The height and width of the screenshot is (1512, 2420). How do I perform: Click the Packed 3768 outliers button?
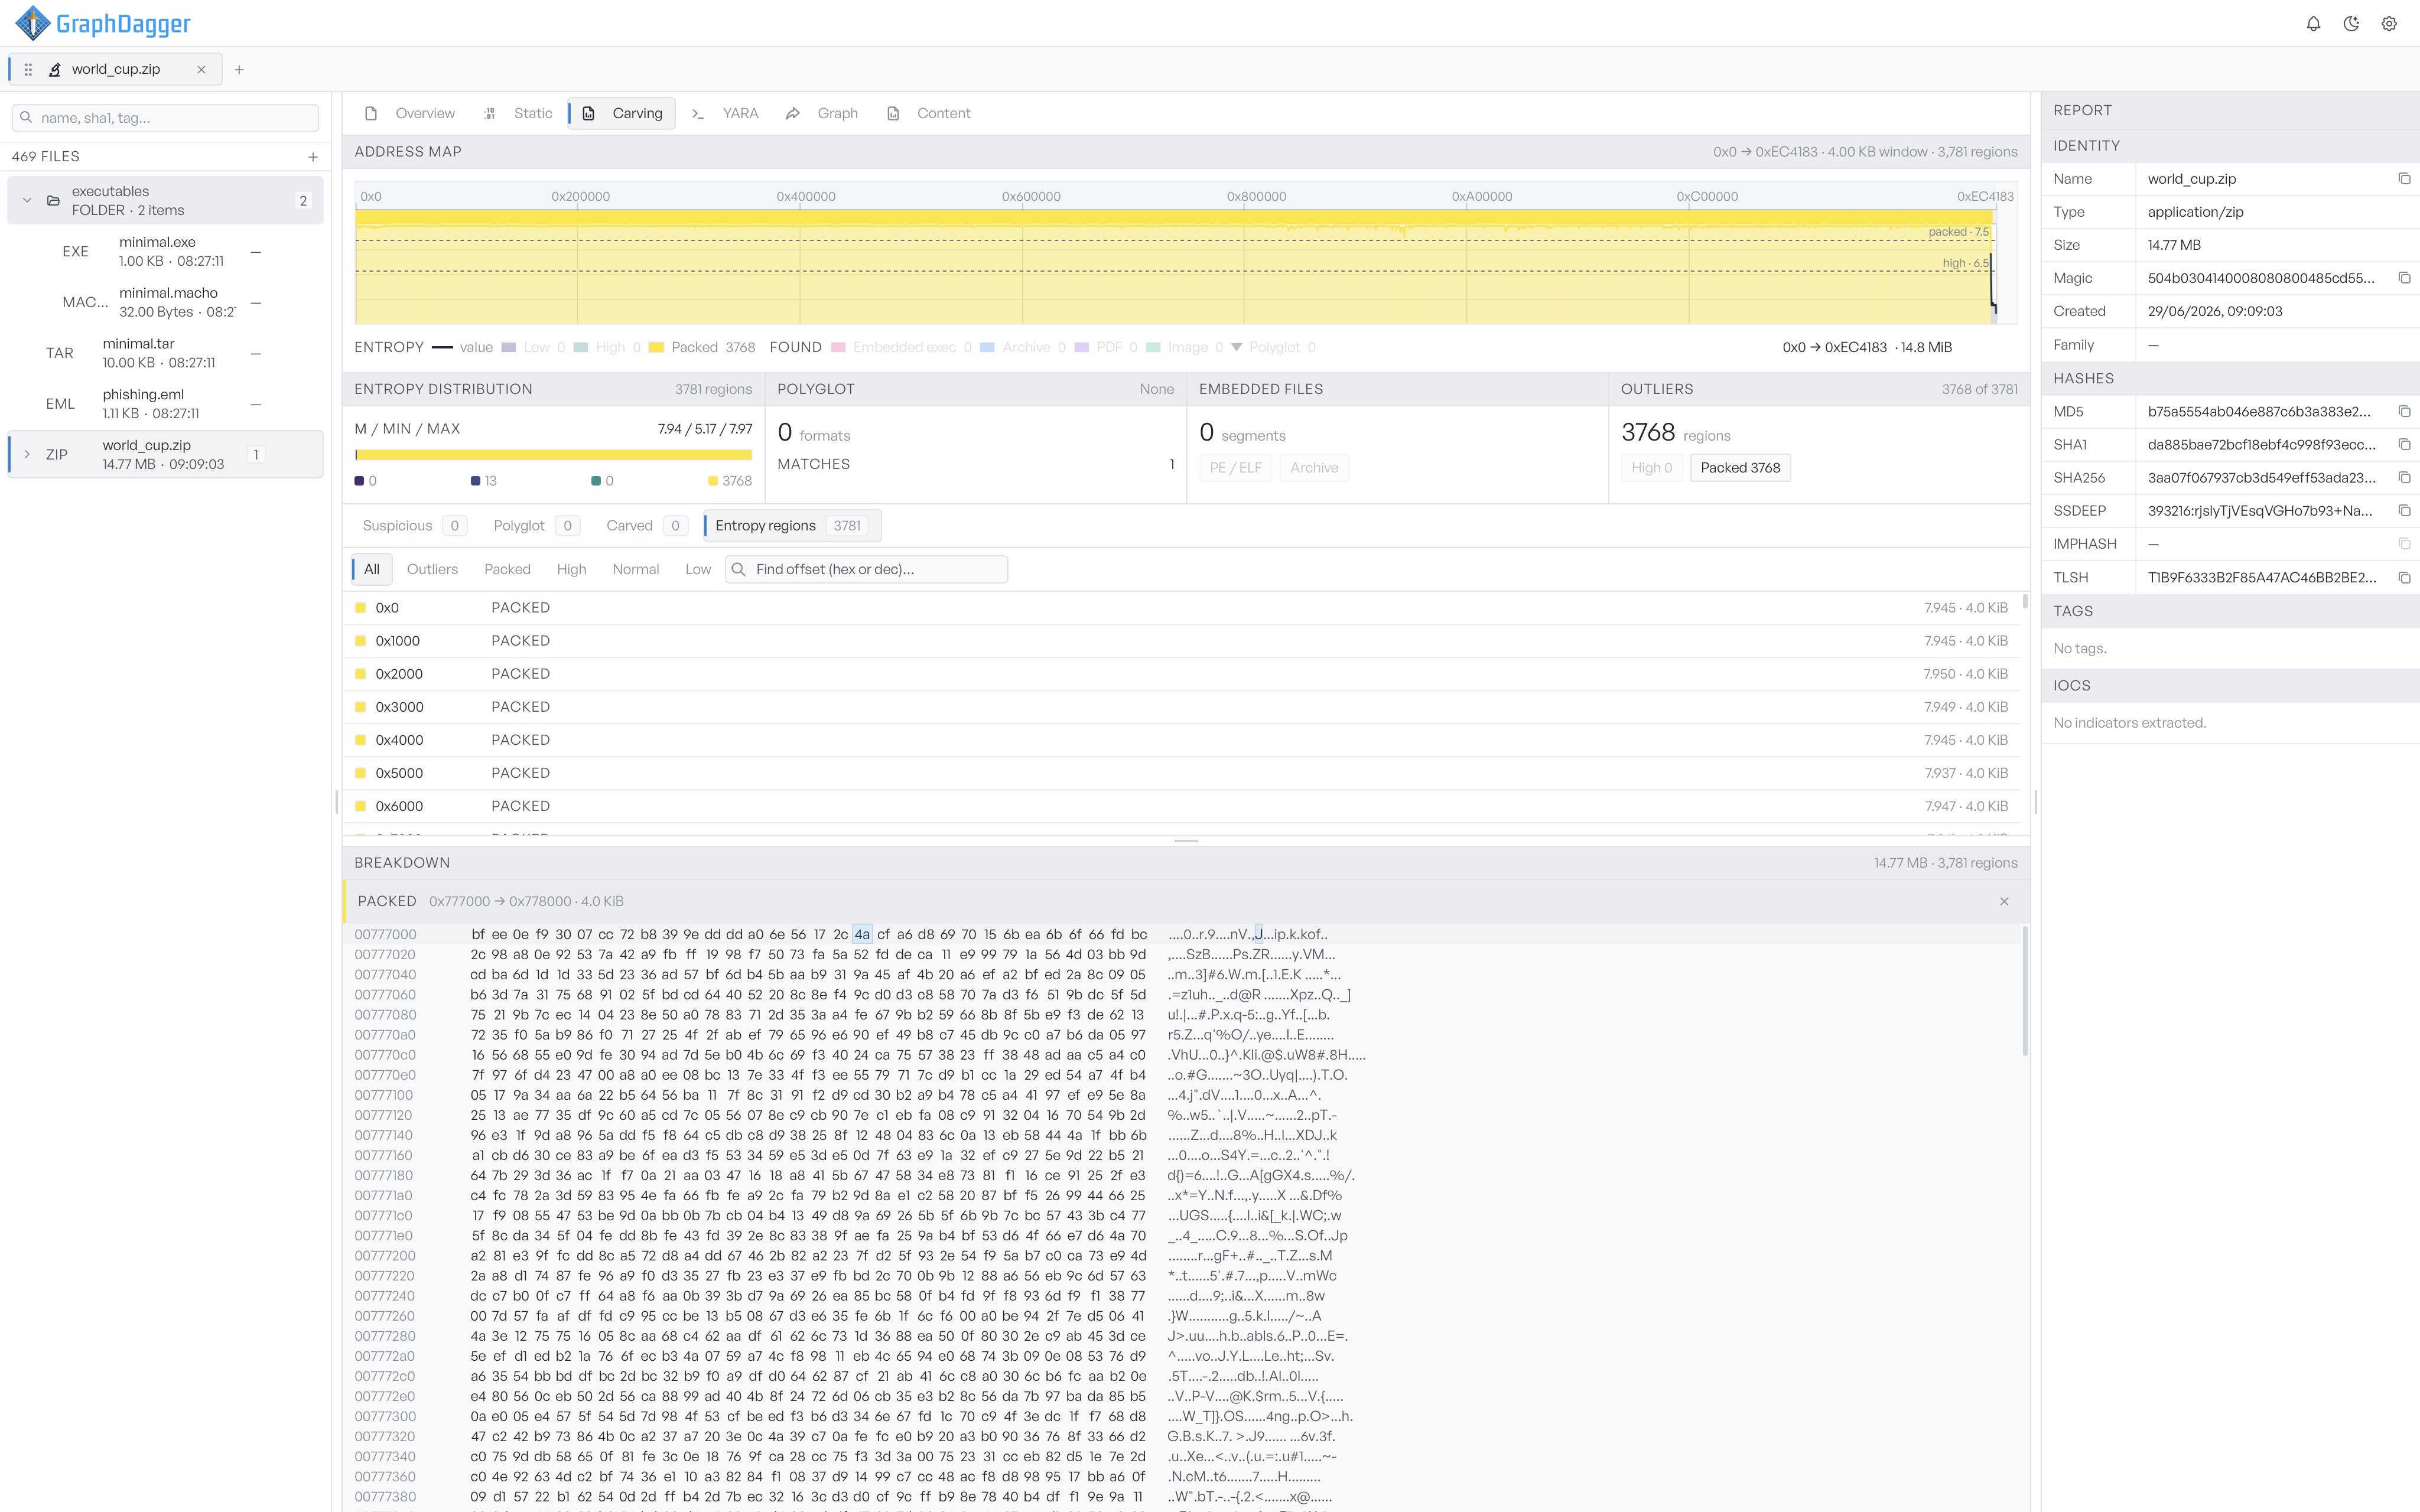[1740, 468]
